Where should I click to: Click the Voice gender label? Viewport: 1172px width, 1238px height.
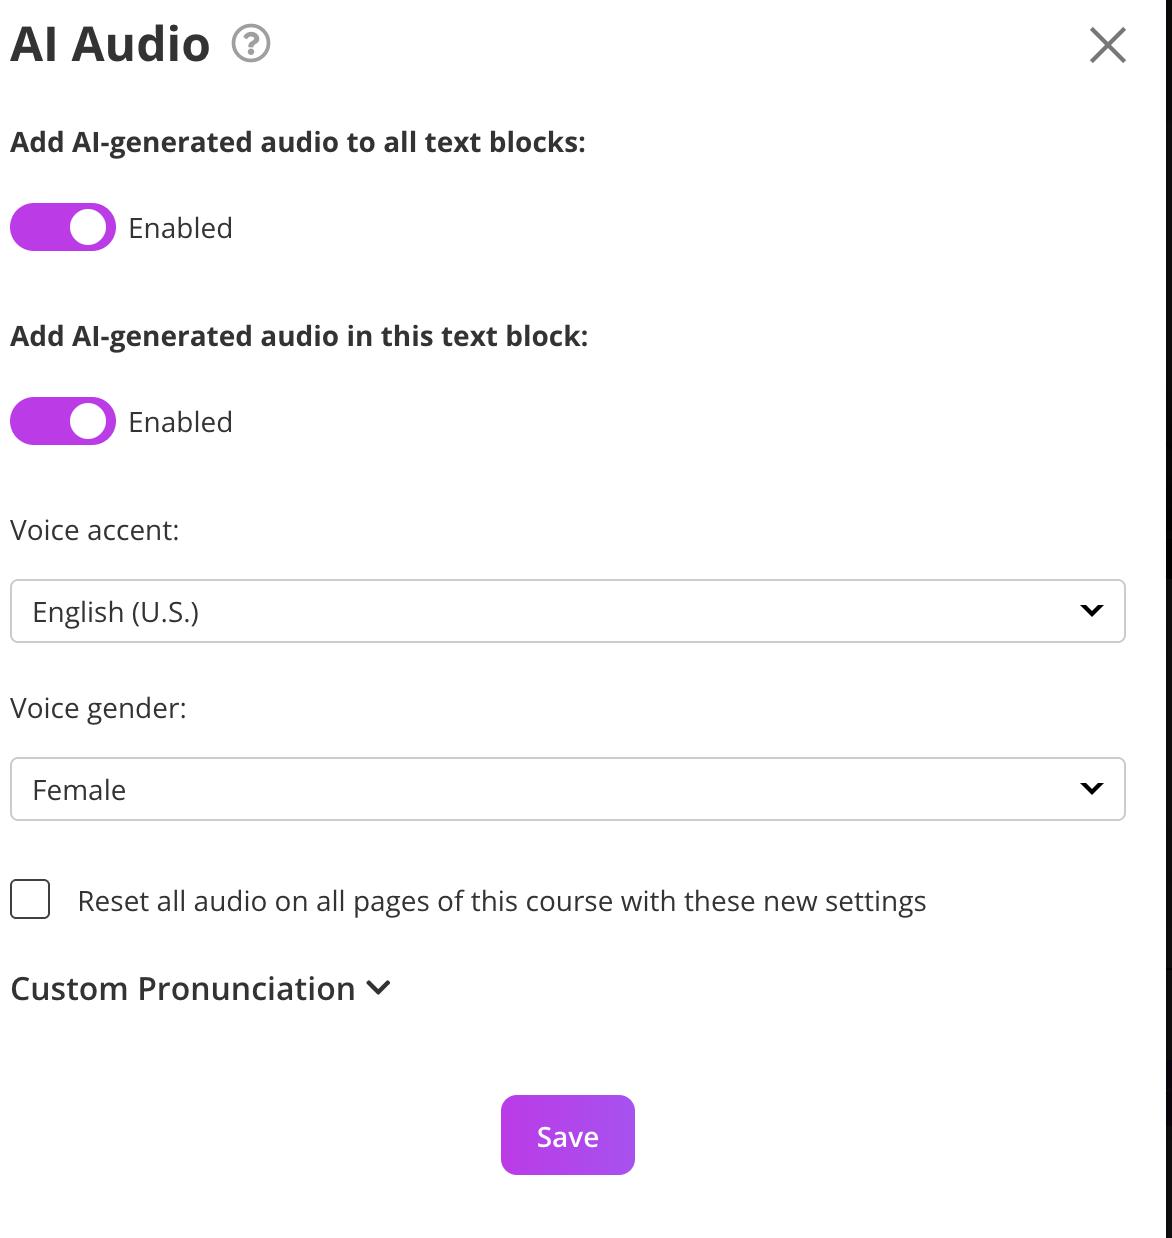(x=98, y=708)
